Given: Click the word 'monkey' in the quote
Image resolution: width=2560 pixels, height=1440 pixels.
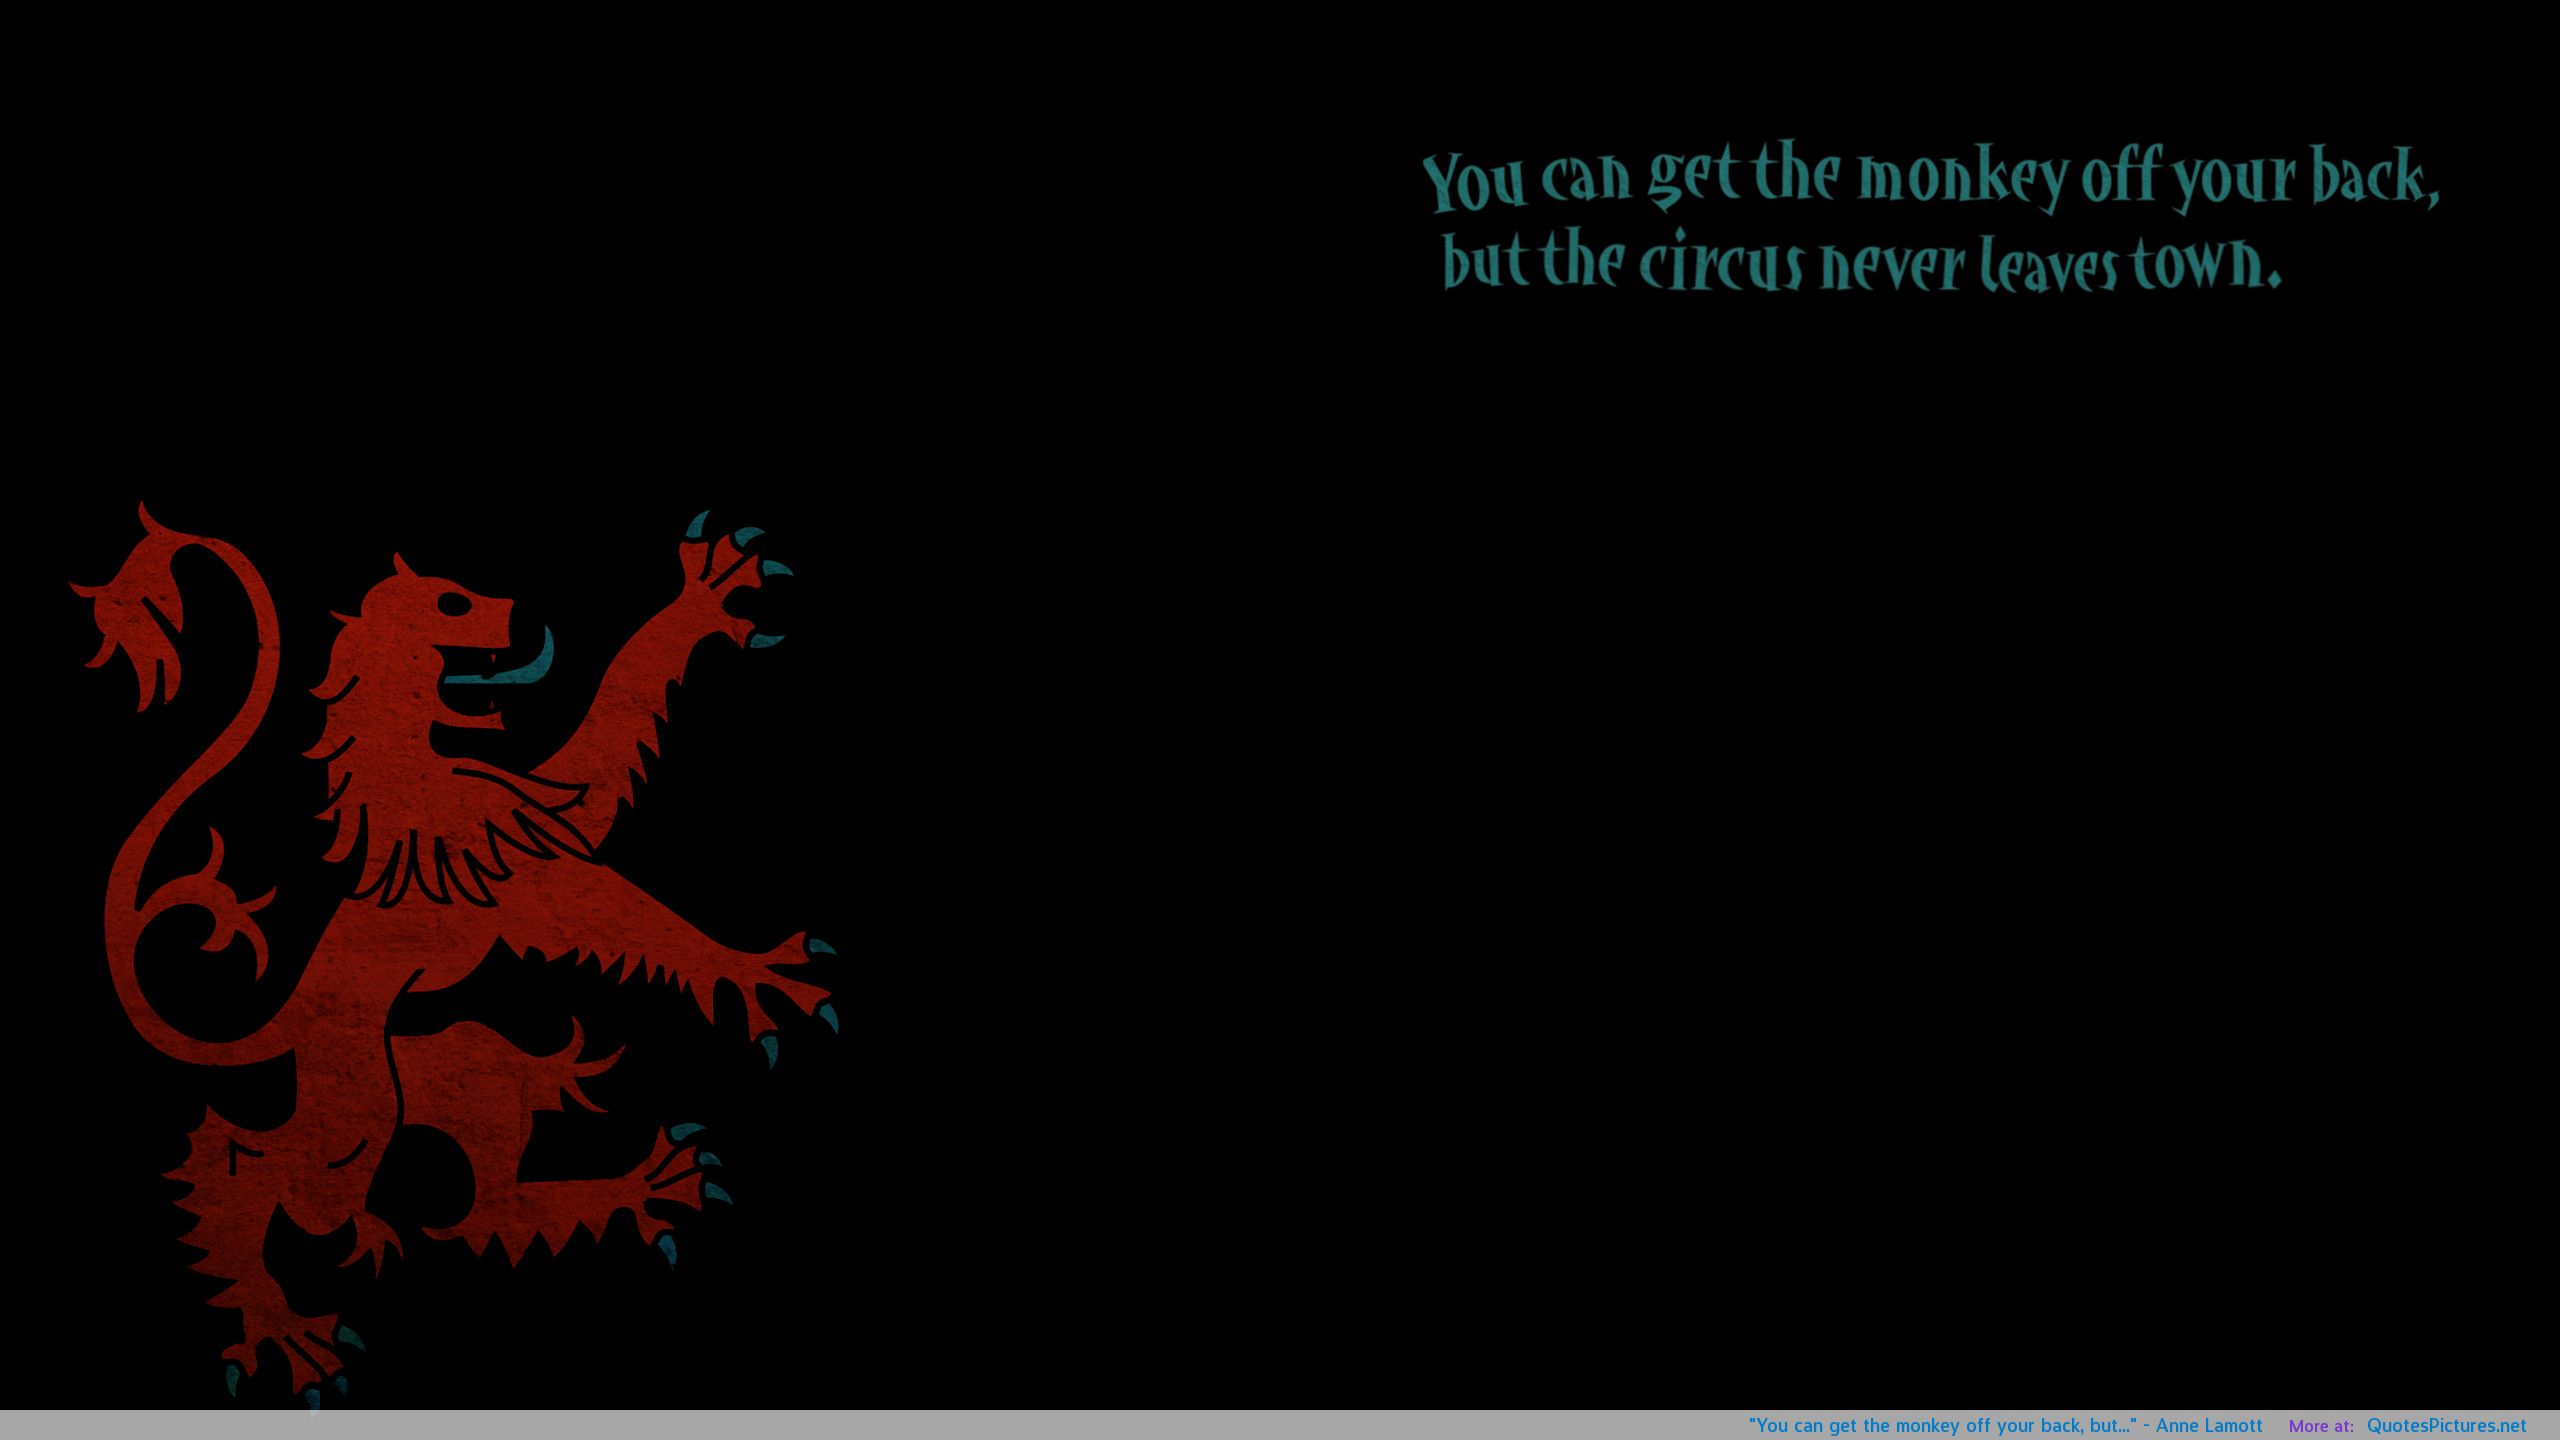Looking at the screenshot, I should (x=1962, y=180).
